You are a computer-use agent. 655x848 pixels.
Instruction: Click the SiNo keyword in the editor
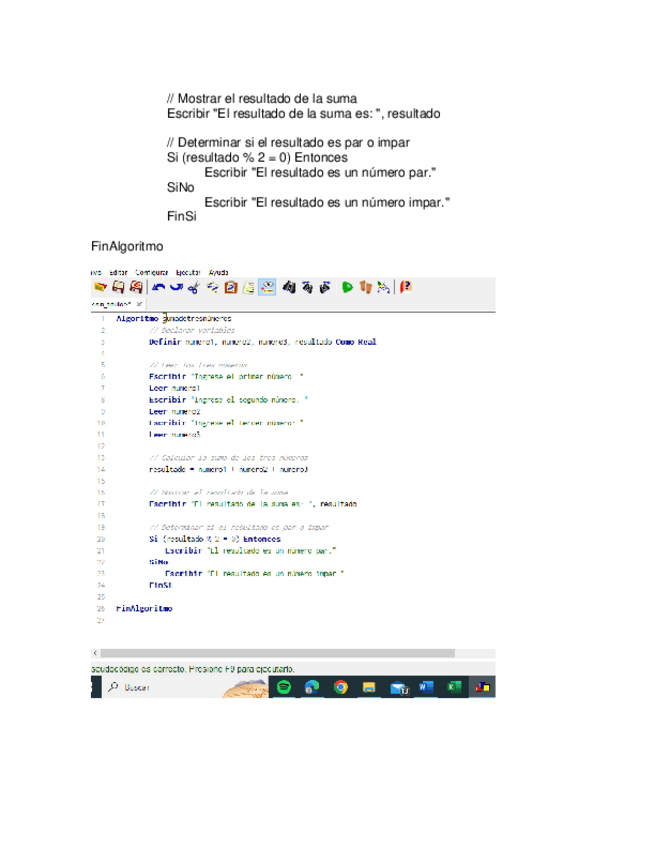click(x=158, y=562)
